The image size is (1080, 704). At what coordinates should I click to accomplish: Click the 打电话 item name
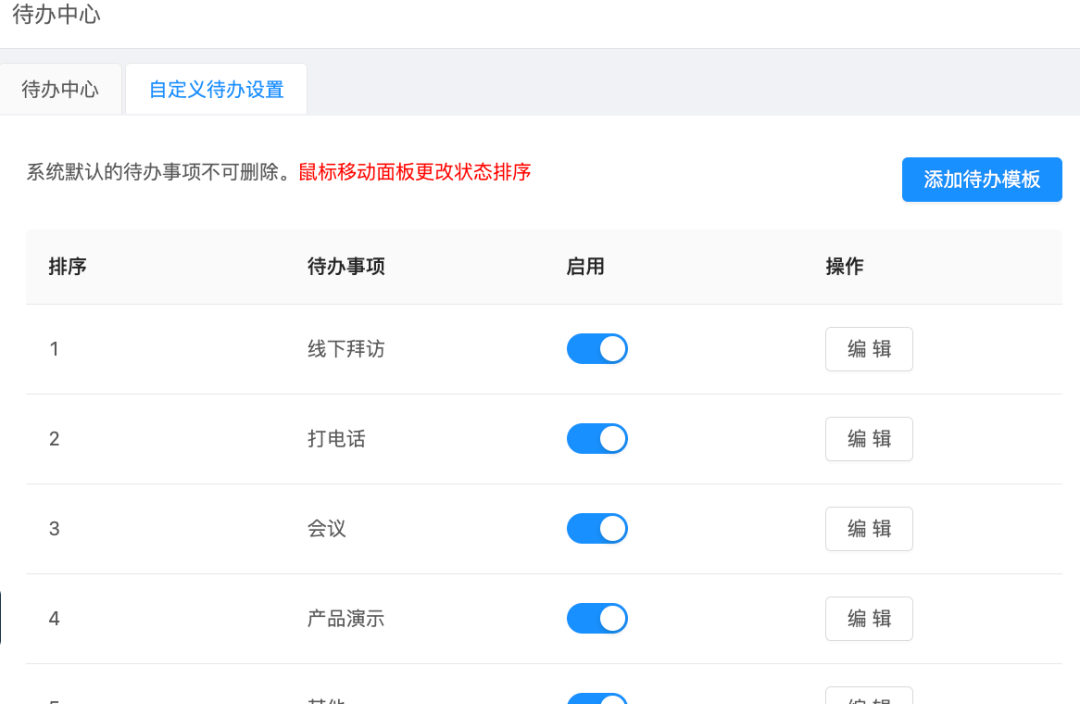tap(336, 439)
